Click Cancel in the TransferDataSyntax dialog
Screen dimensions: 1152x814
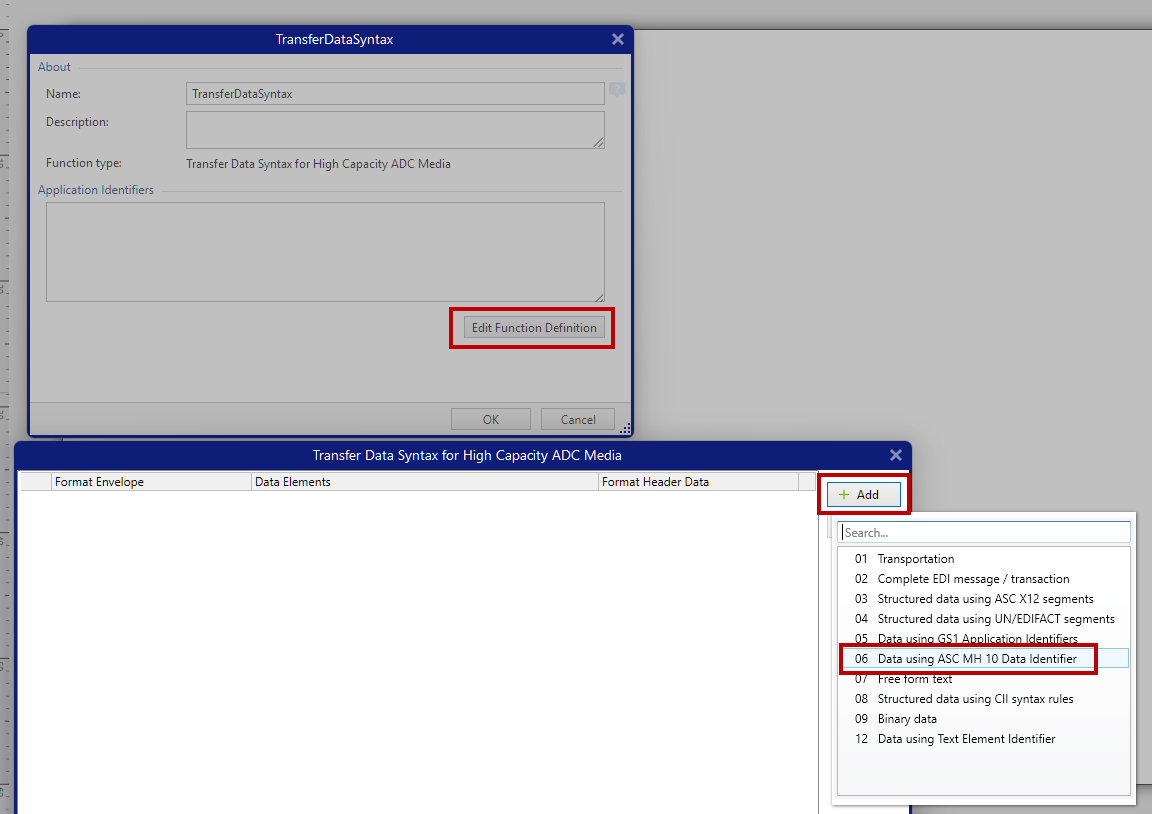[x=577, y=419]
